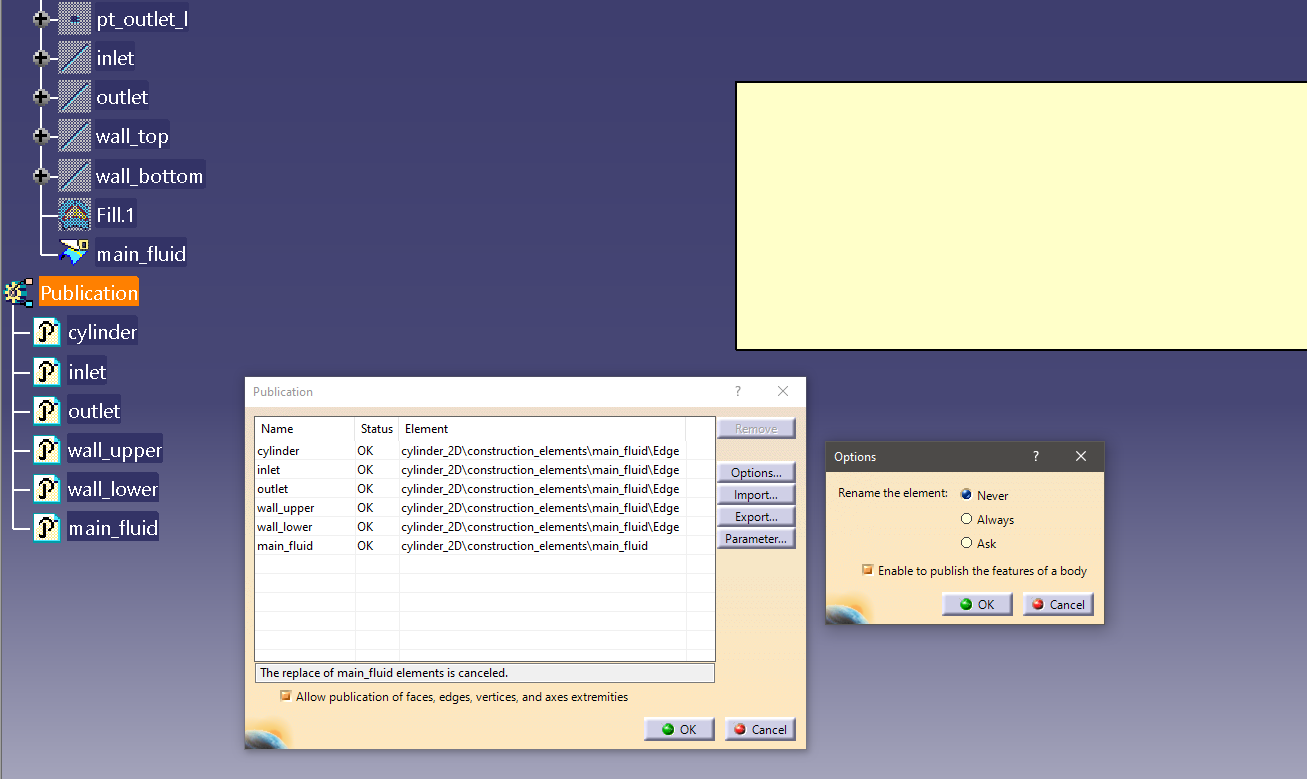Click the Options... button in Publication dialog
This screenshot has height=779, width=1307.
(756, 473)
